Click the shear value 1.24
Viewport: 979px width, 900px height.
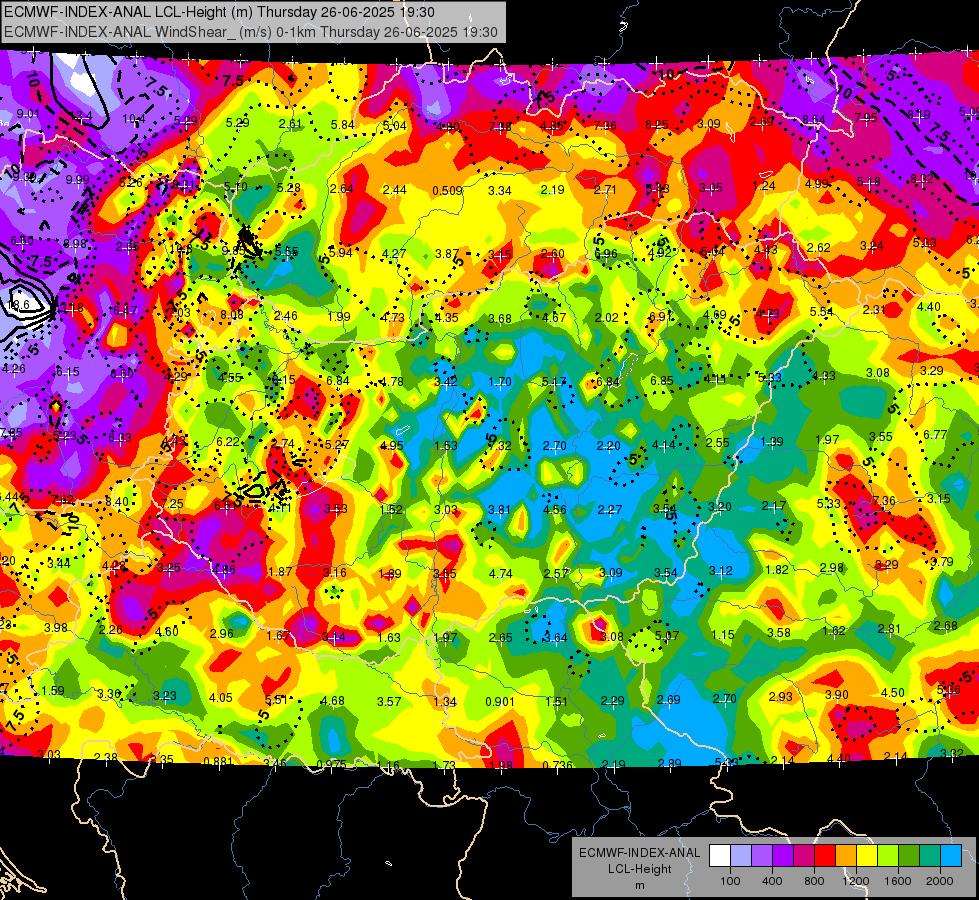click(764, 185)
